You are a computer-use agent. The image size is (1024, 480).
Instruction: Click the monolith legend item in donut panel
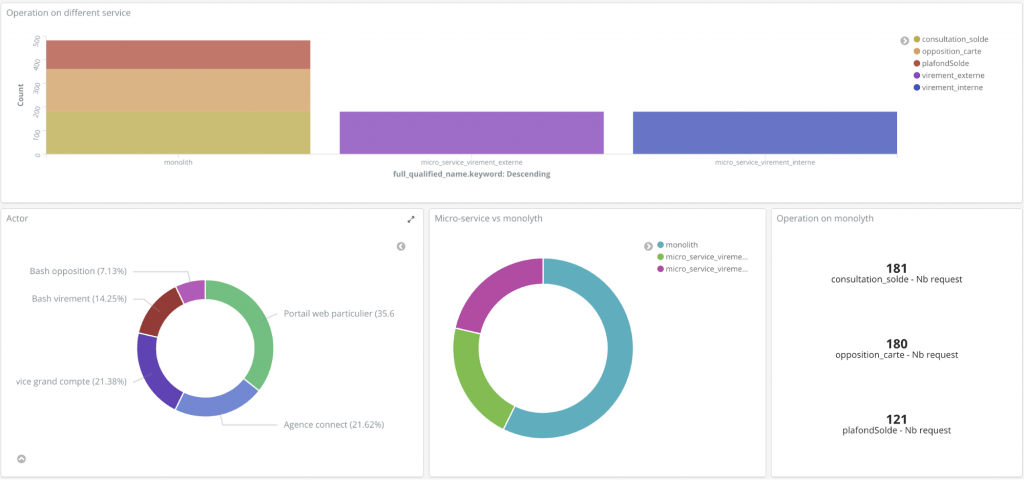tap(682, 245)
